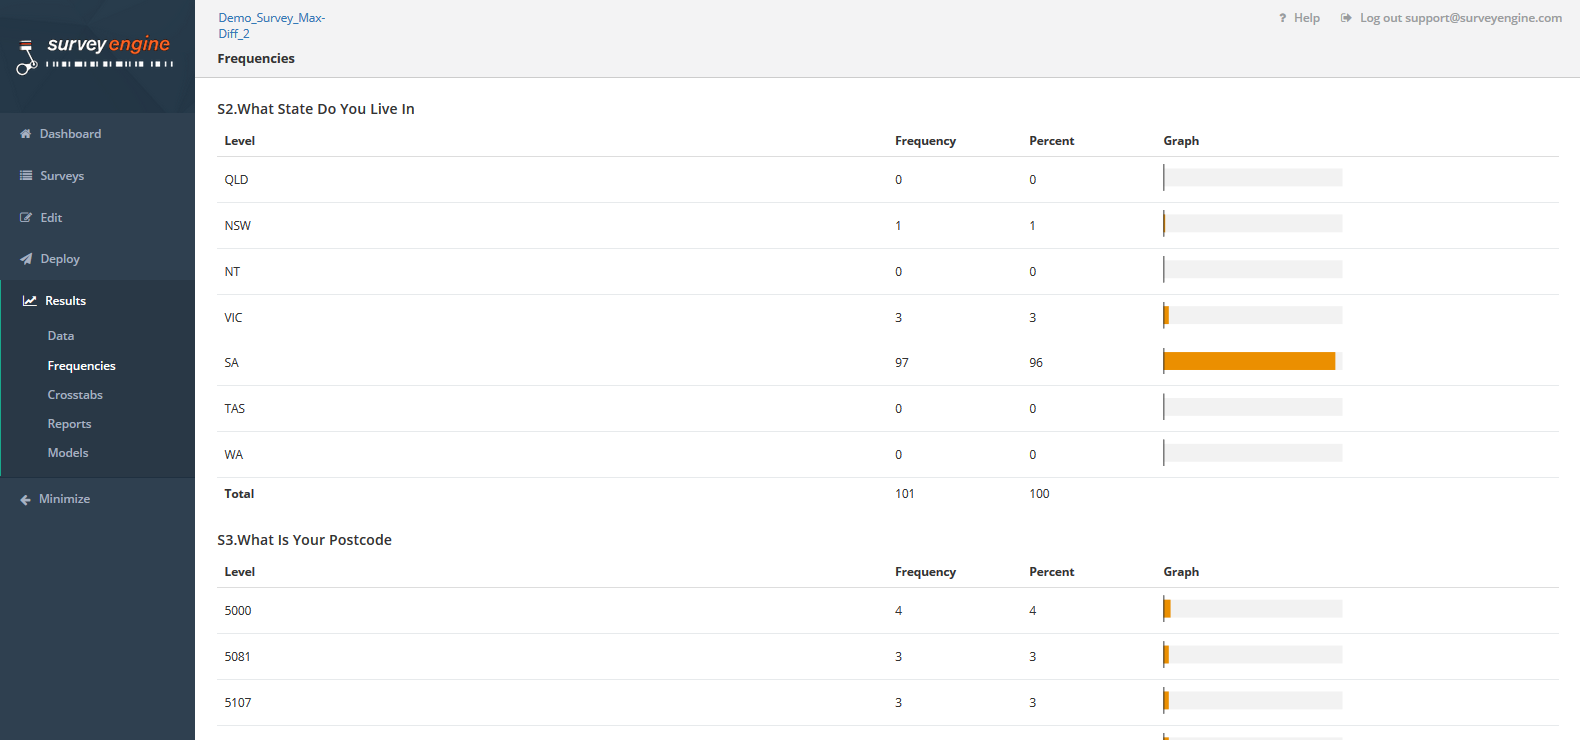Open the Data results submenu item
This screenshot has height=740, width=1580.
pyautogui.click(x=61, y=336)
